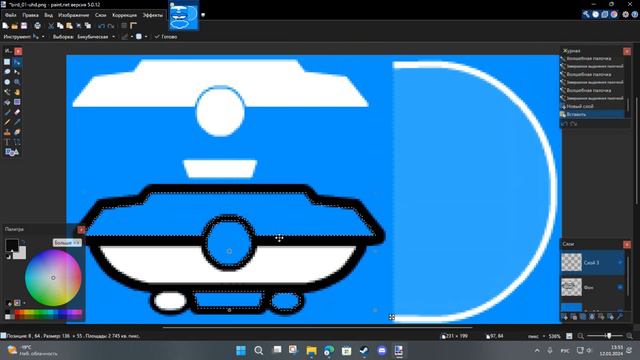This screenshot has width=640, height=360.
Task: Select the Ellipse Select tool
Action: tap(7, 82)
